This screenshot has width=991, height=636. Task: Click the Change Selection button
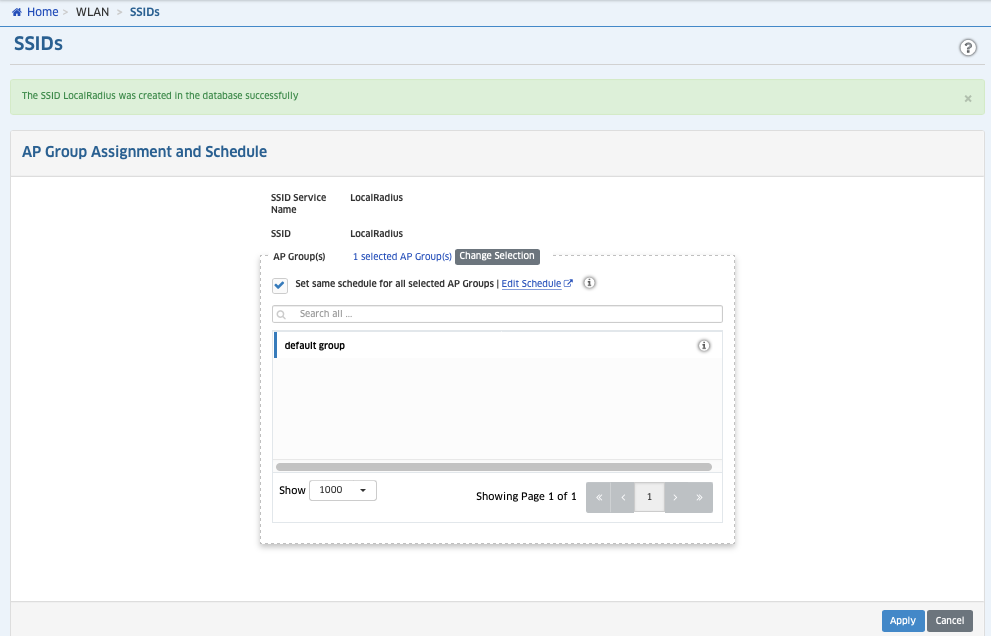click(x=497, y=256)
